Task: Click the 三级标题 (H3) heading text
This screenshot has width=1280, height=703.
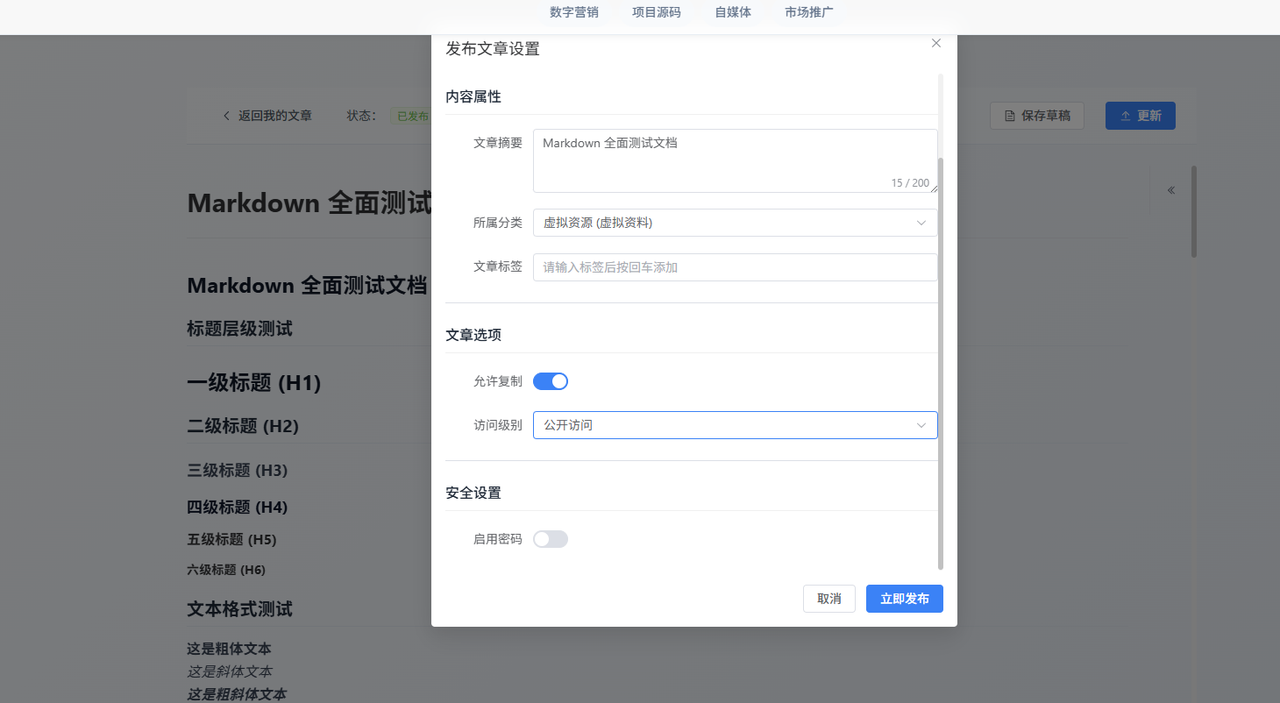Action: 237,470
